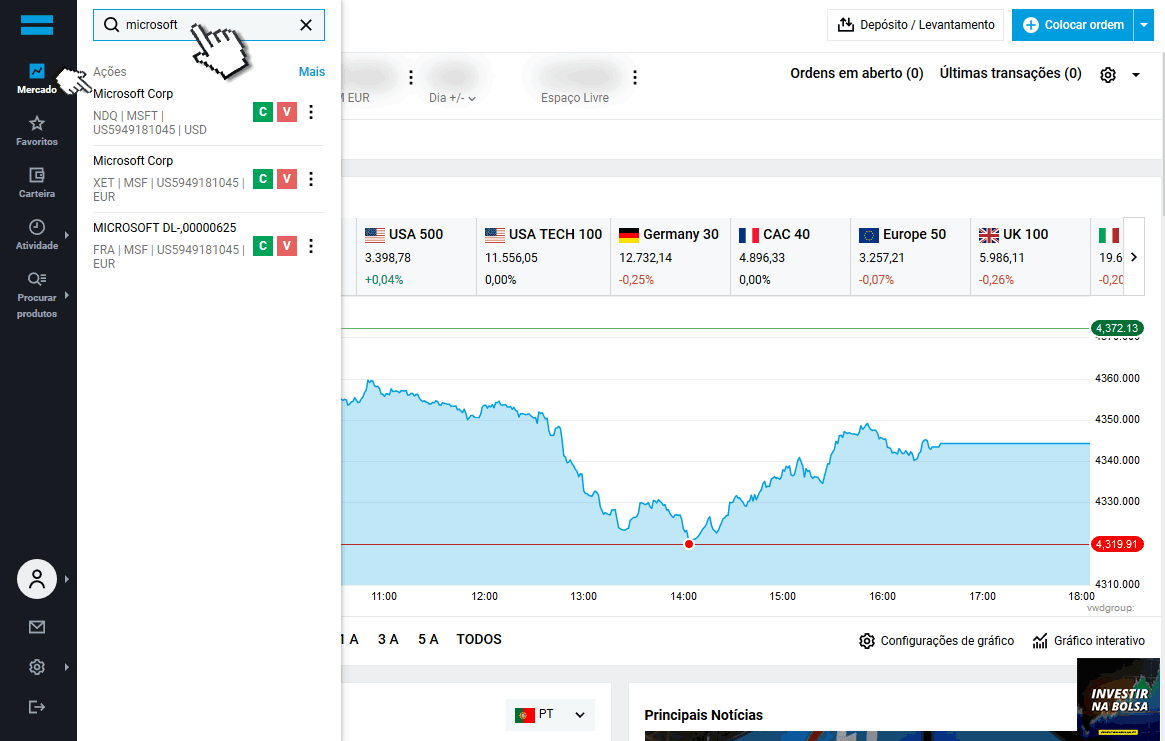Open Carteira wallet in sidebar
This screenshot has width=1165, height=741.
click(36, 183)
